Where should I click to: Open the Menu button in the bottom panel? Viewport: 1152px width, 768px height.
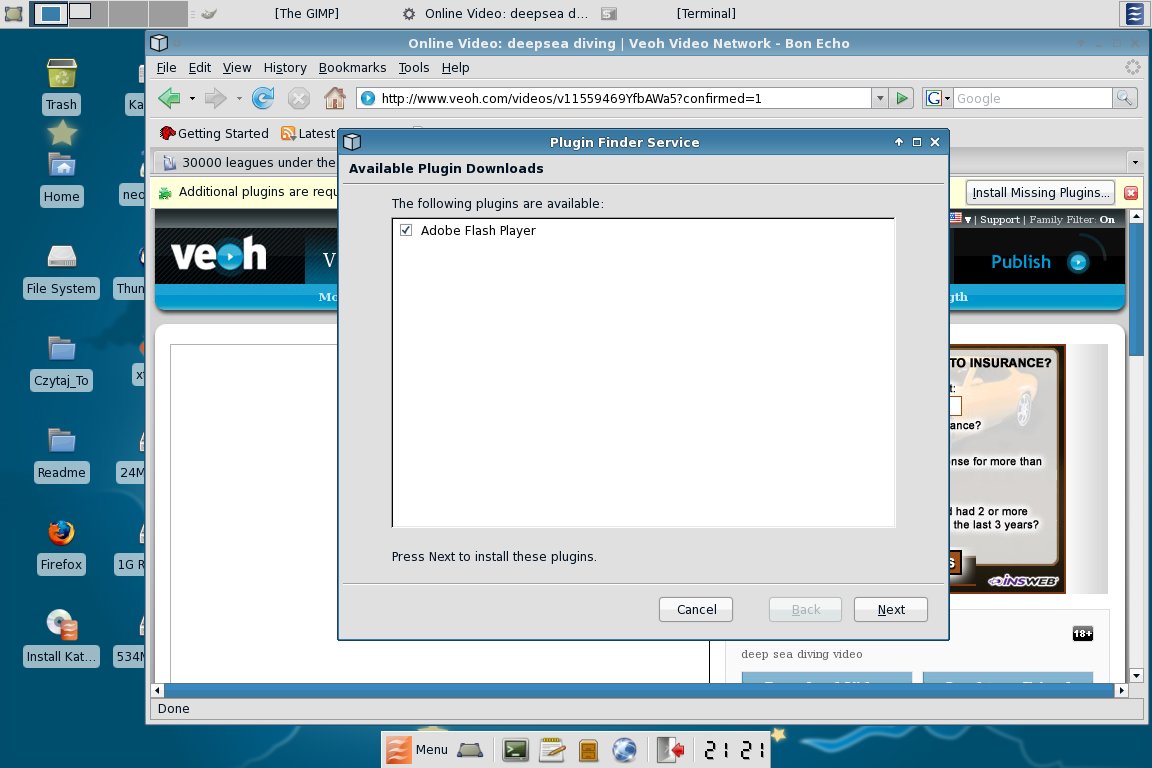(417, 750)
